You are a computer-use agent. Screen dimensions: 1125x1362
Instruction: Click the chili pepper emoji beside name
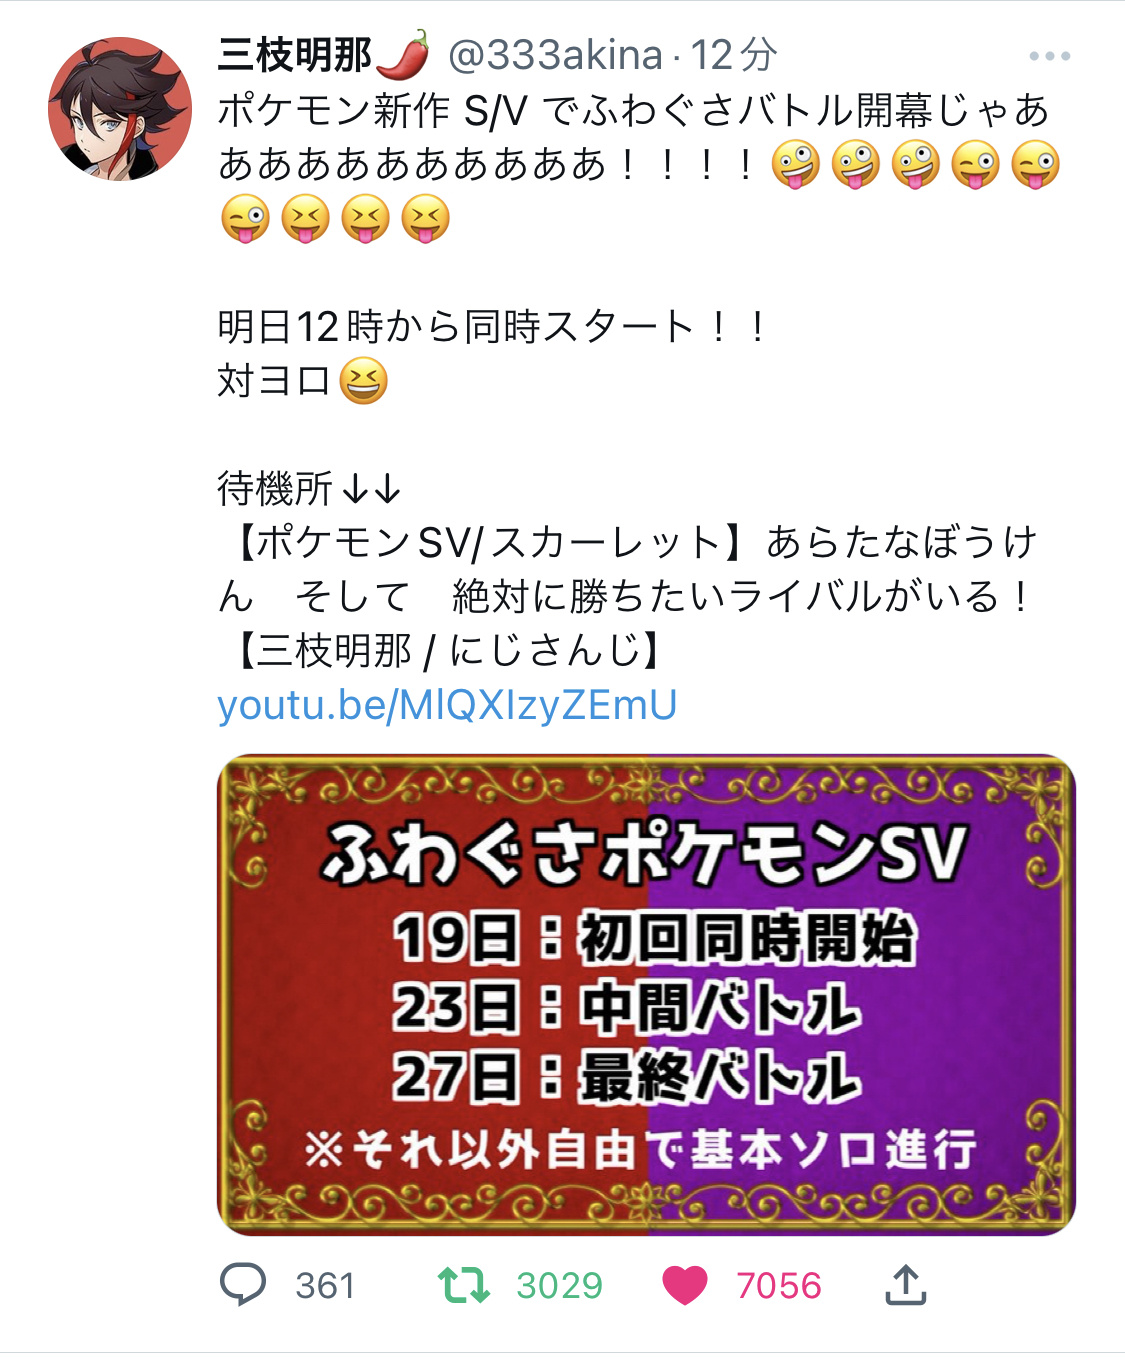click(x=403, y=55)
